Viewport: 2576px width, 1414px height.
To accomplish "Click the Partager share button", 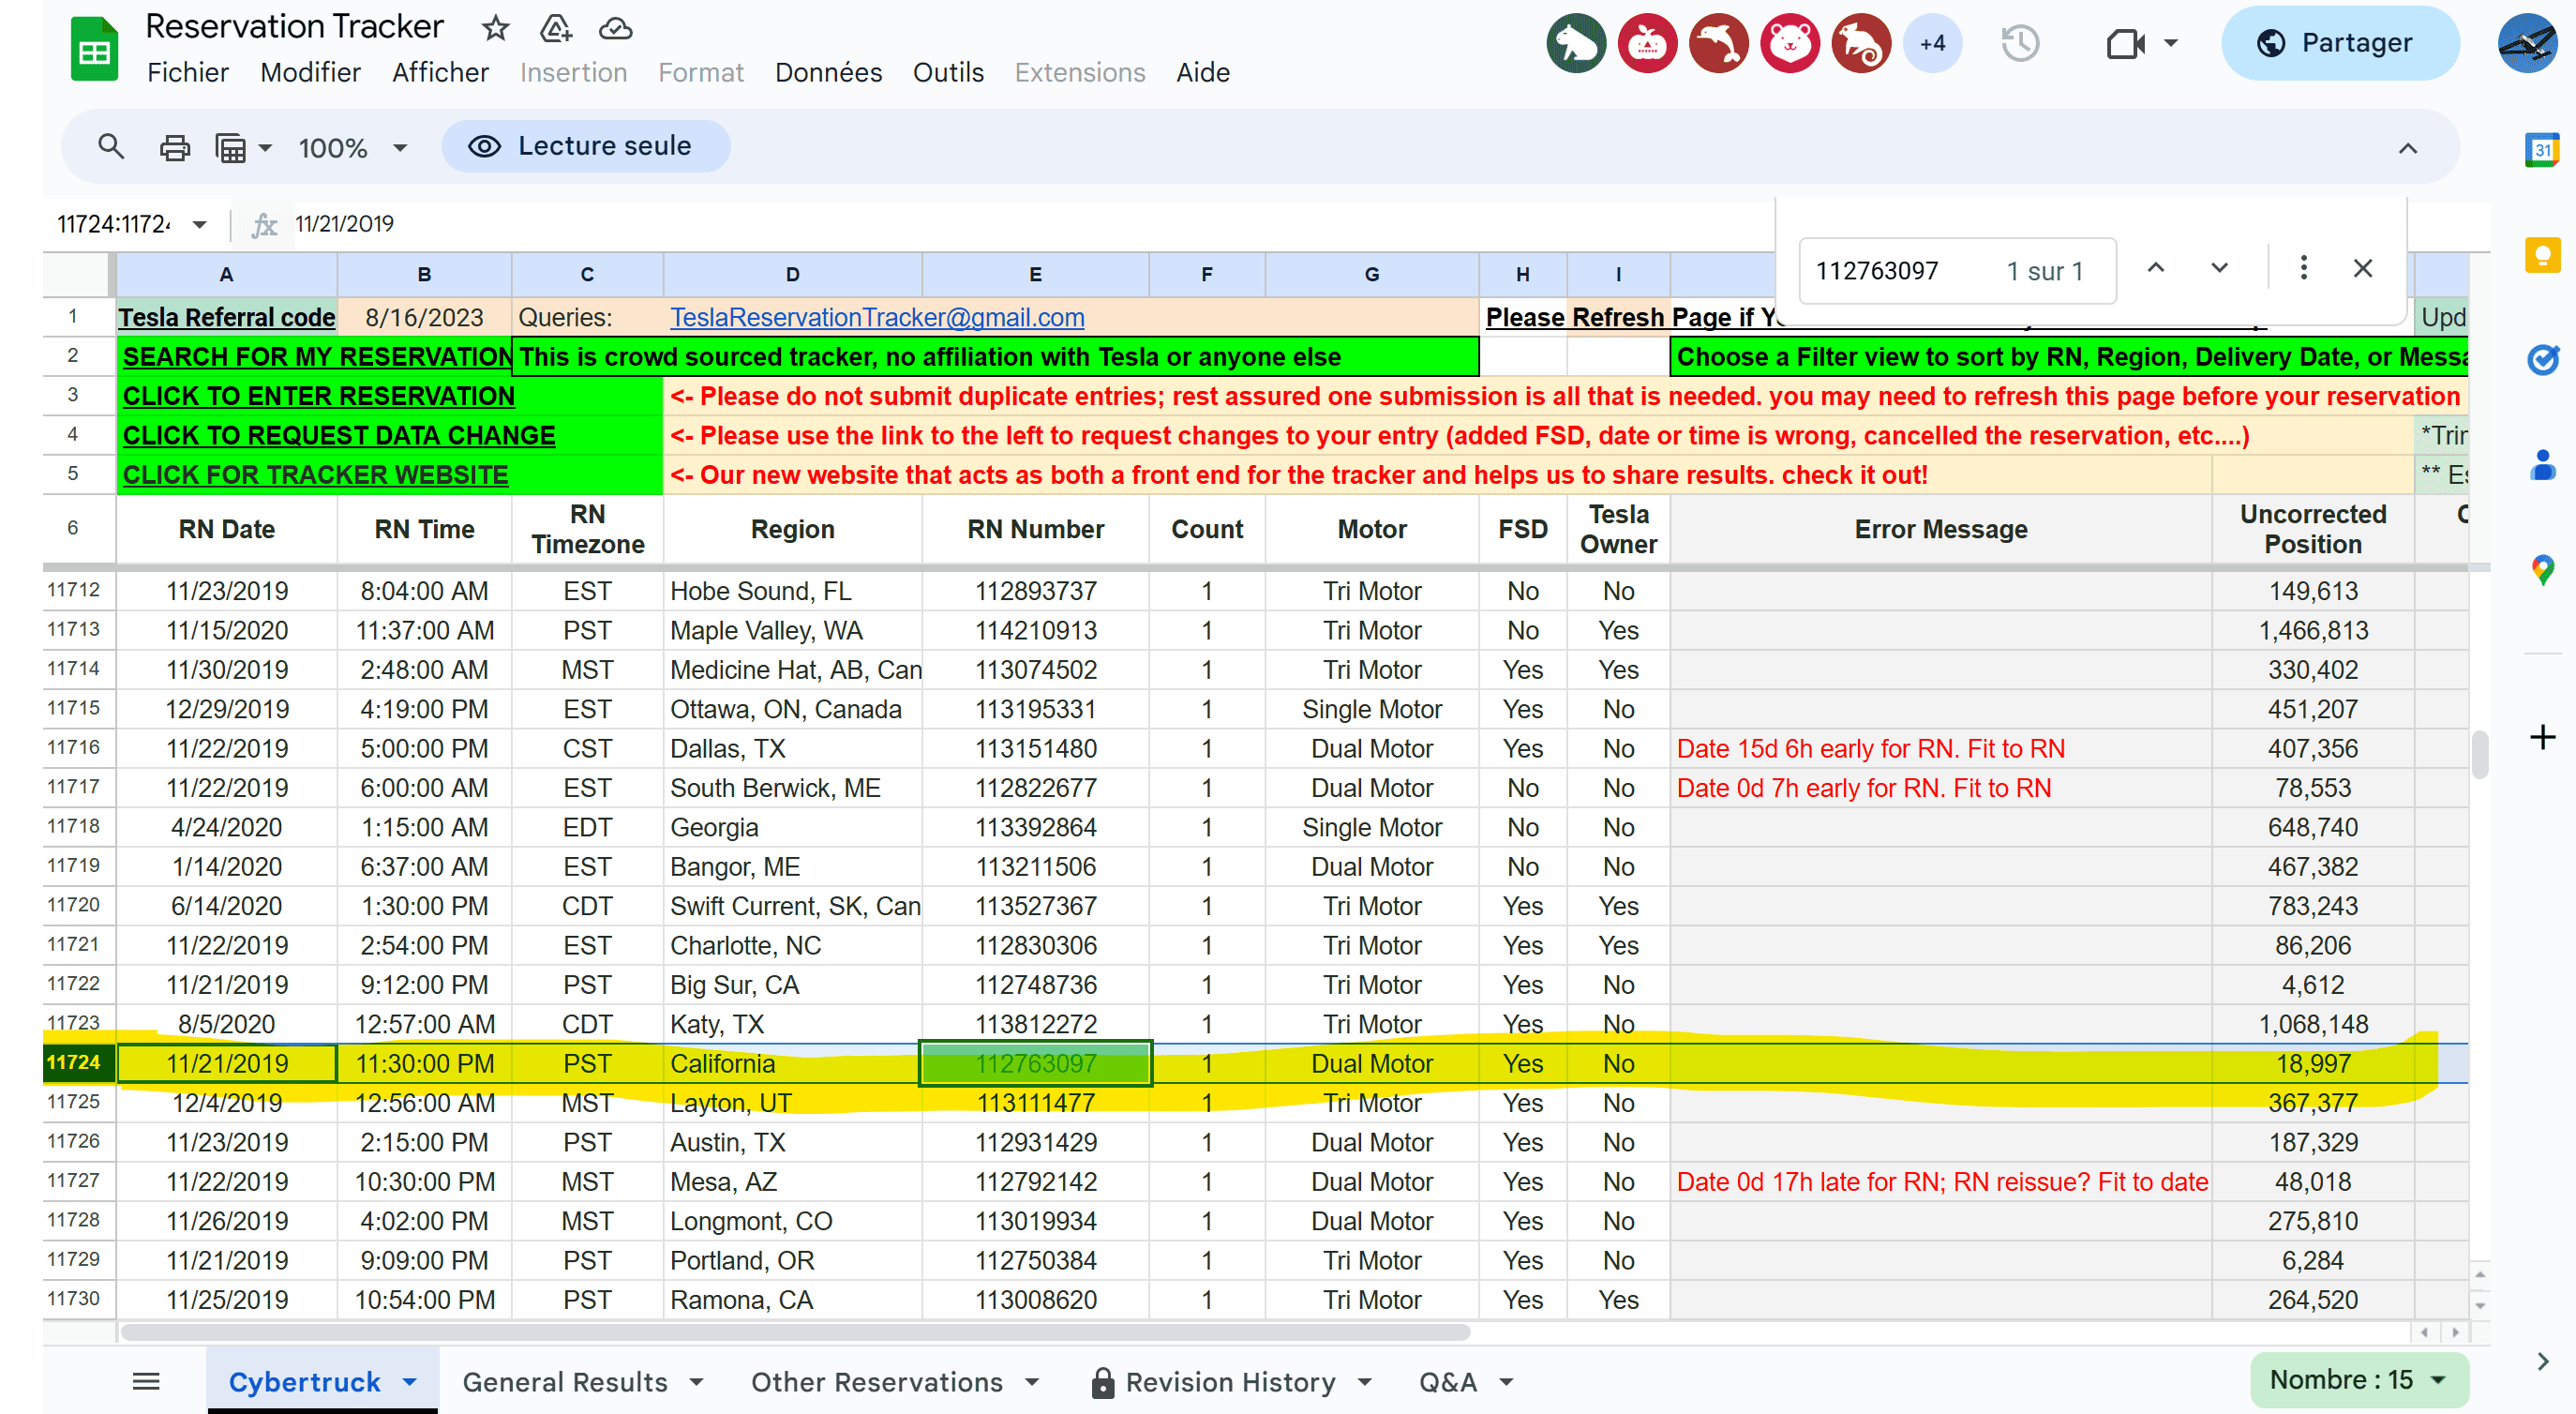I will pos(2340,43).
